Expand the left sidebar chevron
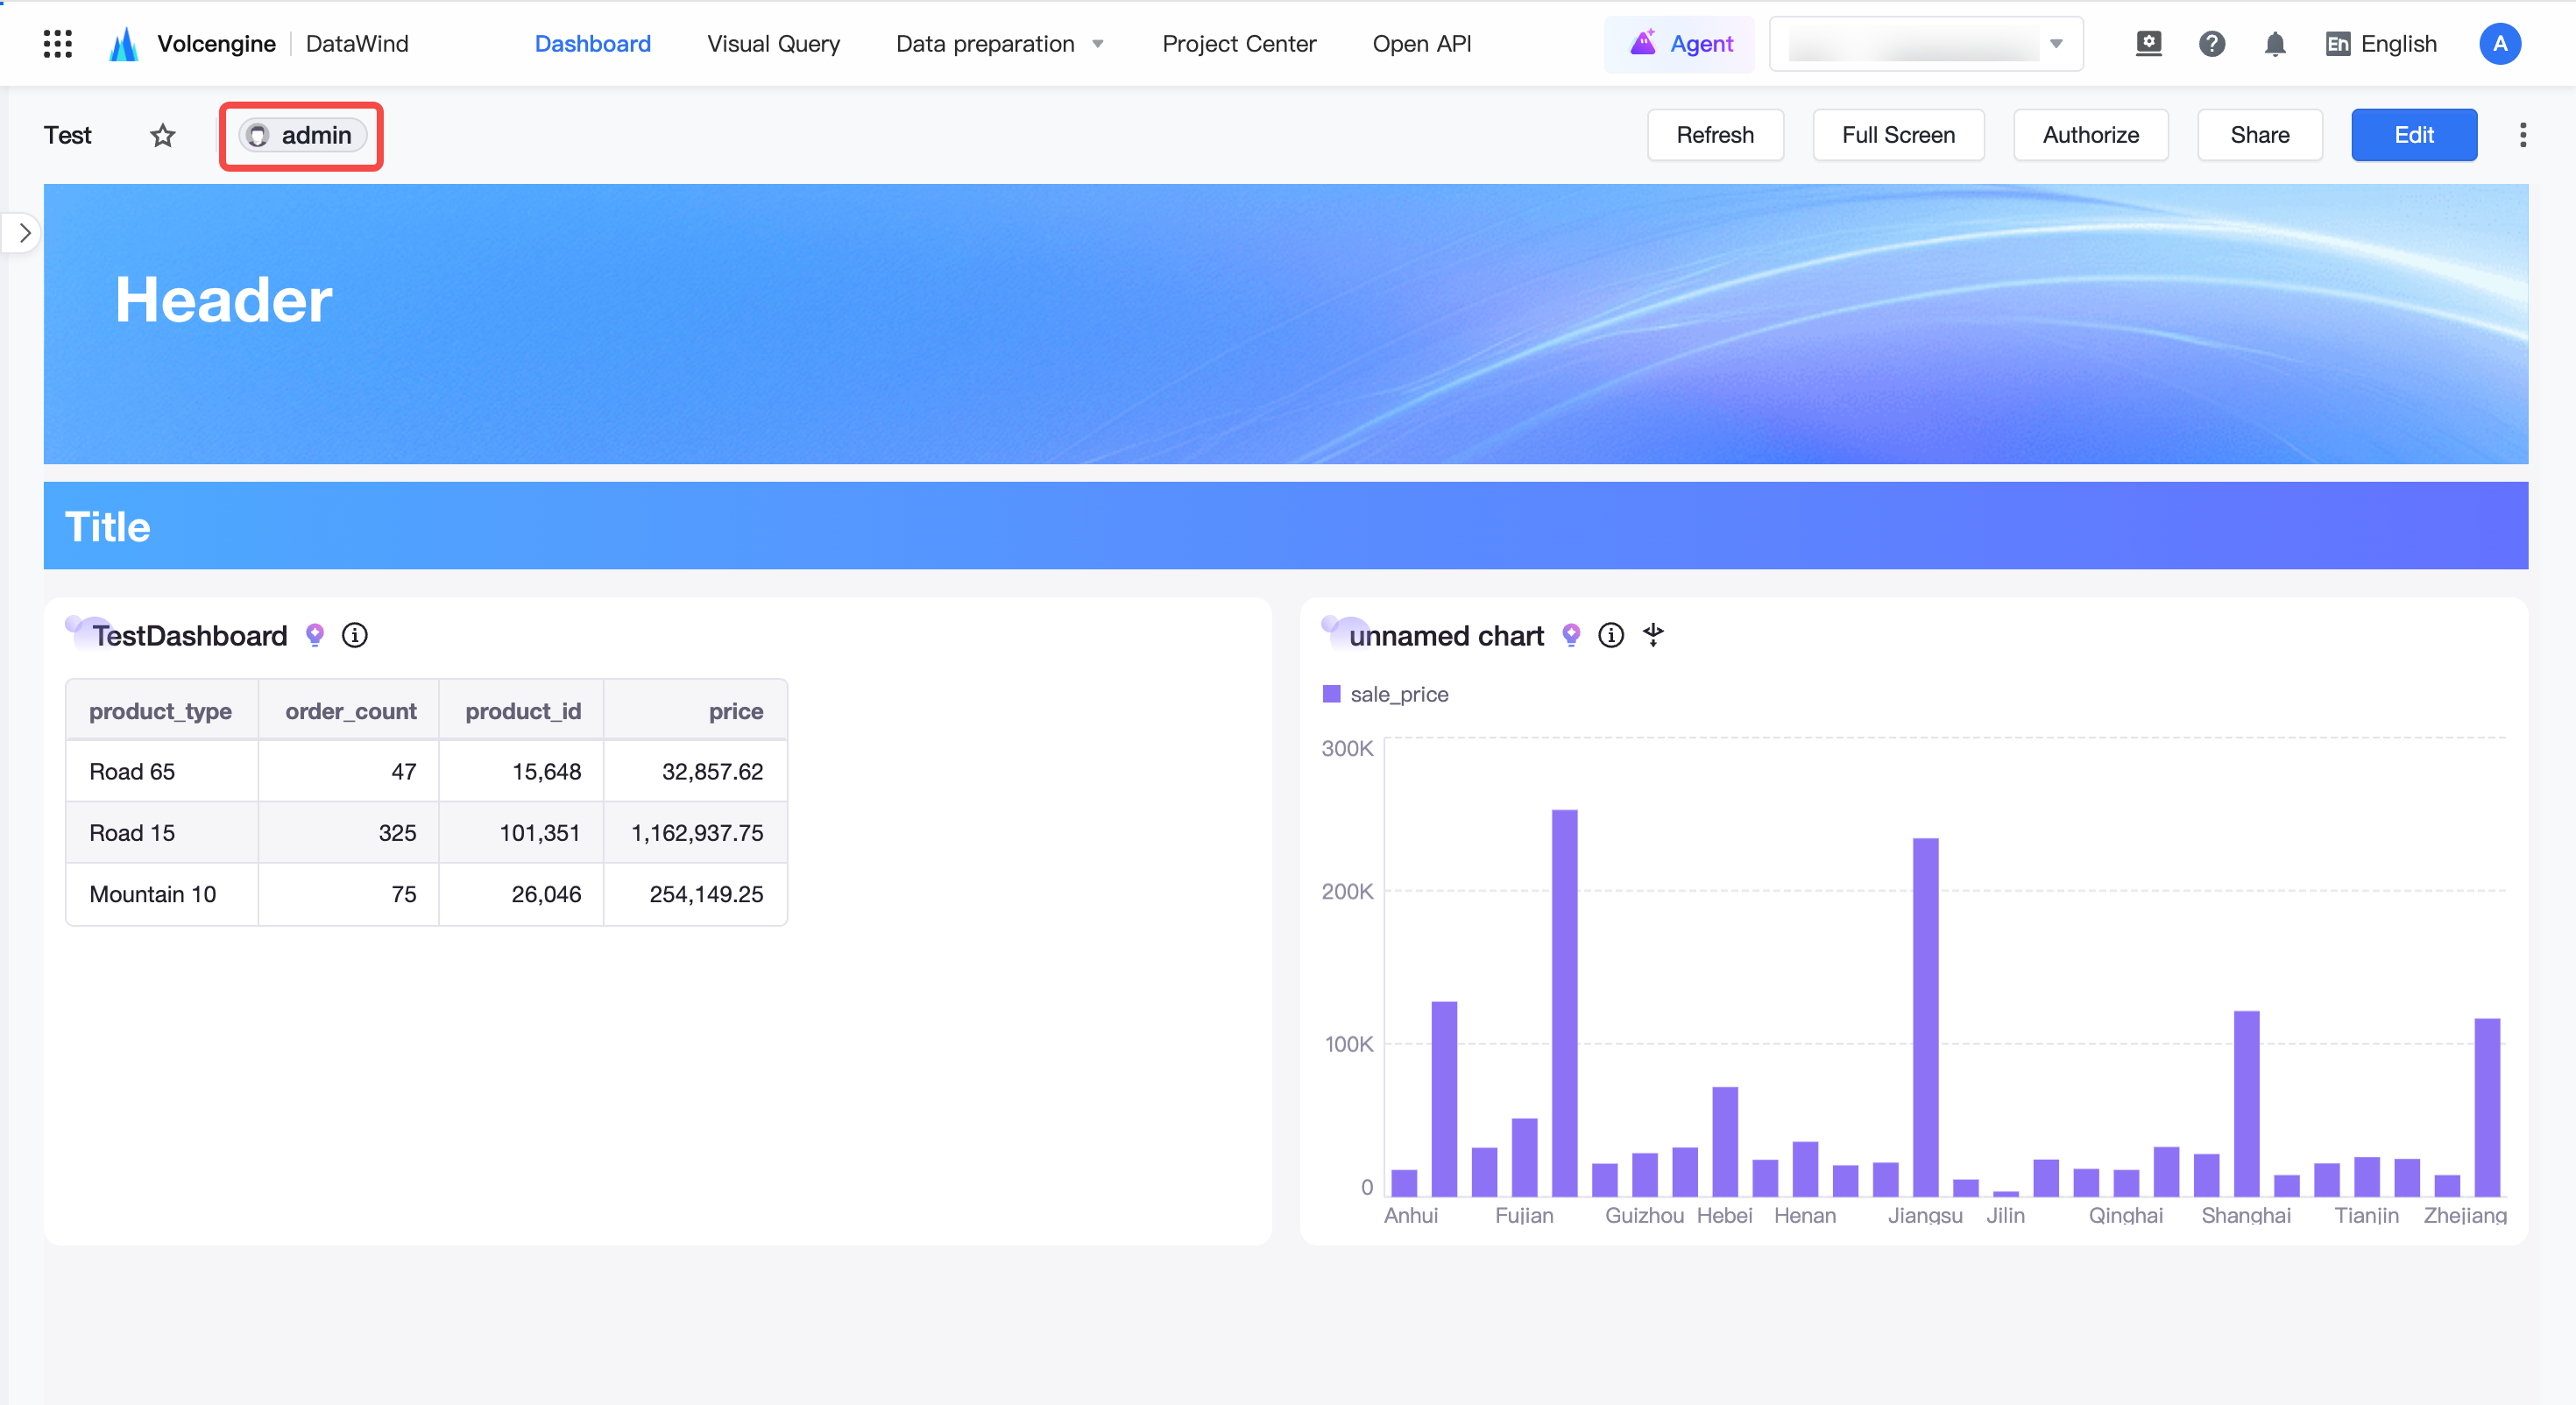This screenshot has height=1405, width=2576. click(24, 233)
